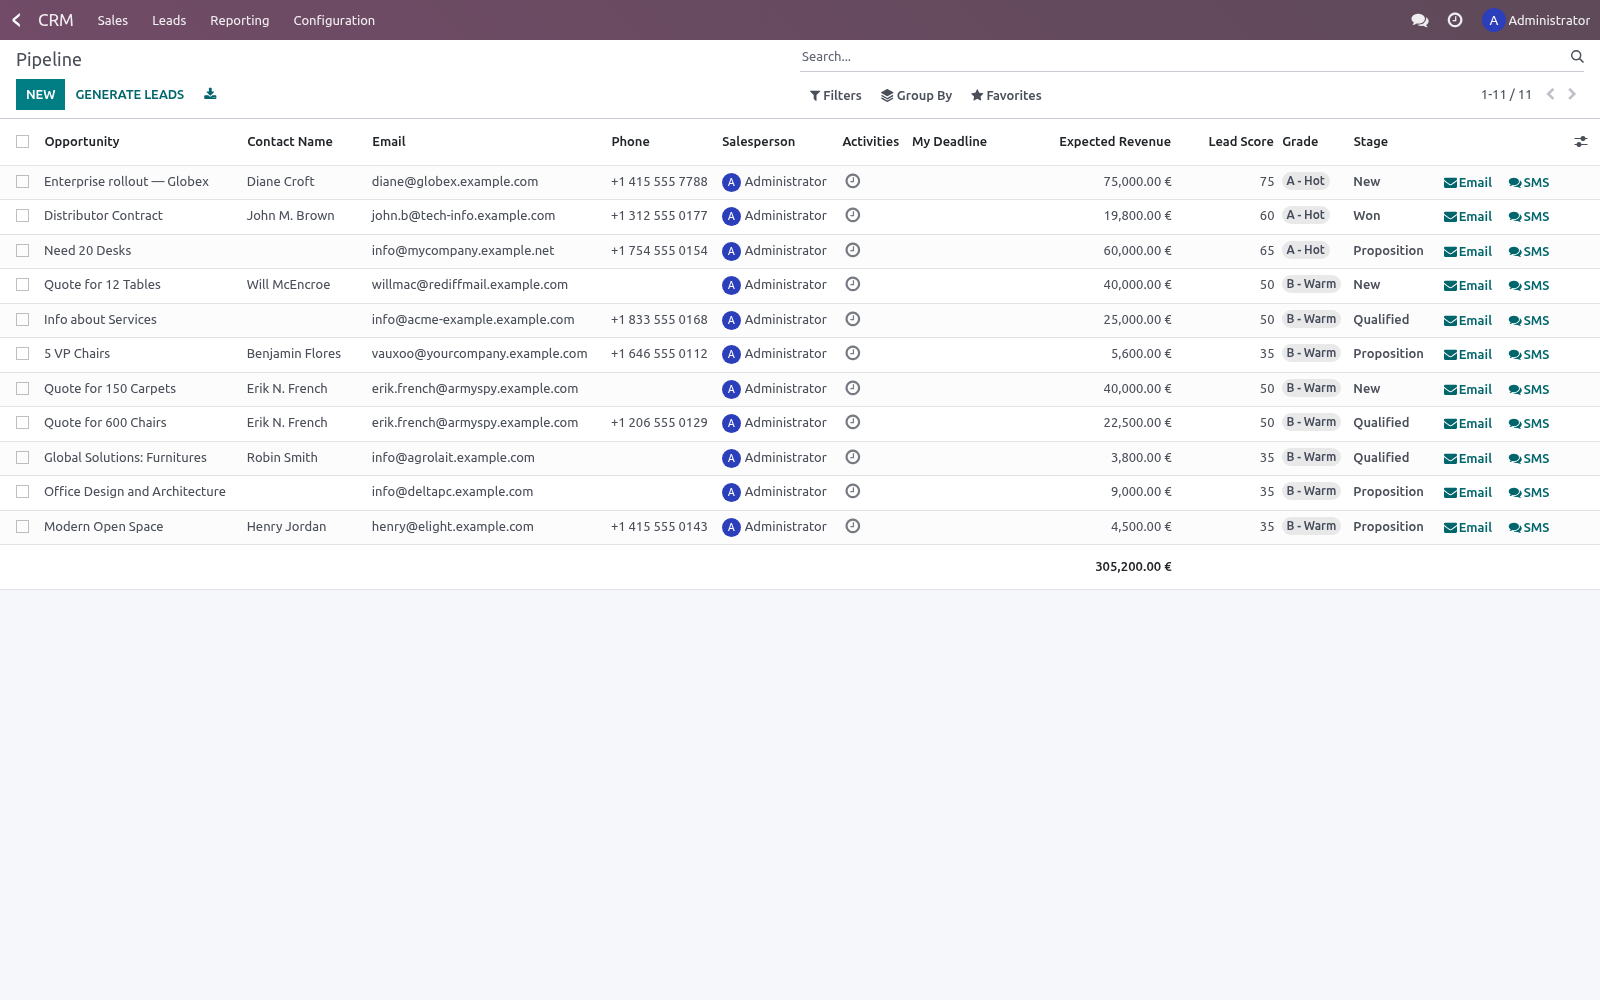1600x1000 pixels.
Task: Open activity clock for Distributor Contract
Action: click(853, 215)
